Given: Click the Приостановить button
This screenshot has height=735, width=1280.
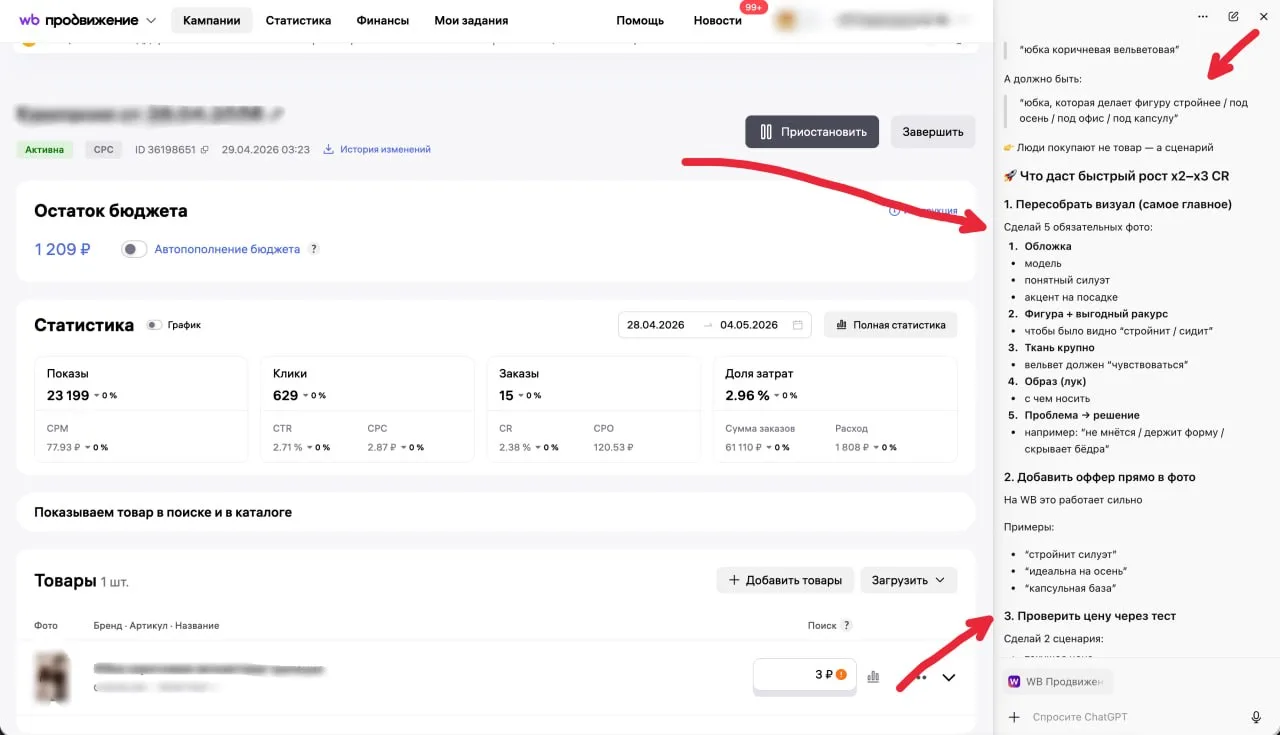Looking at the screenshot, I should (x=812, y=131).
